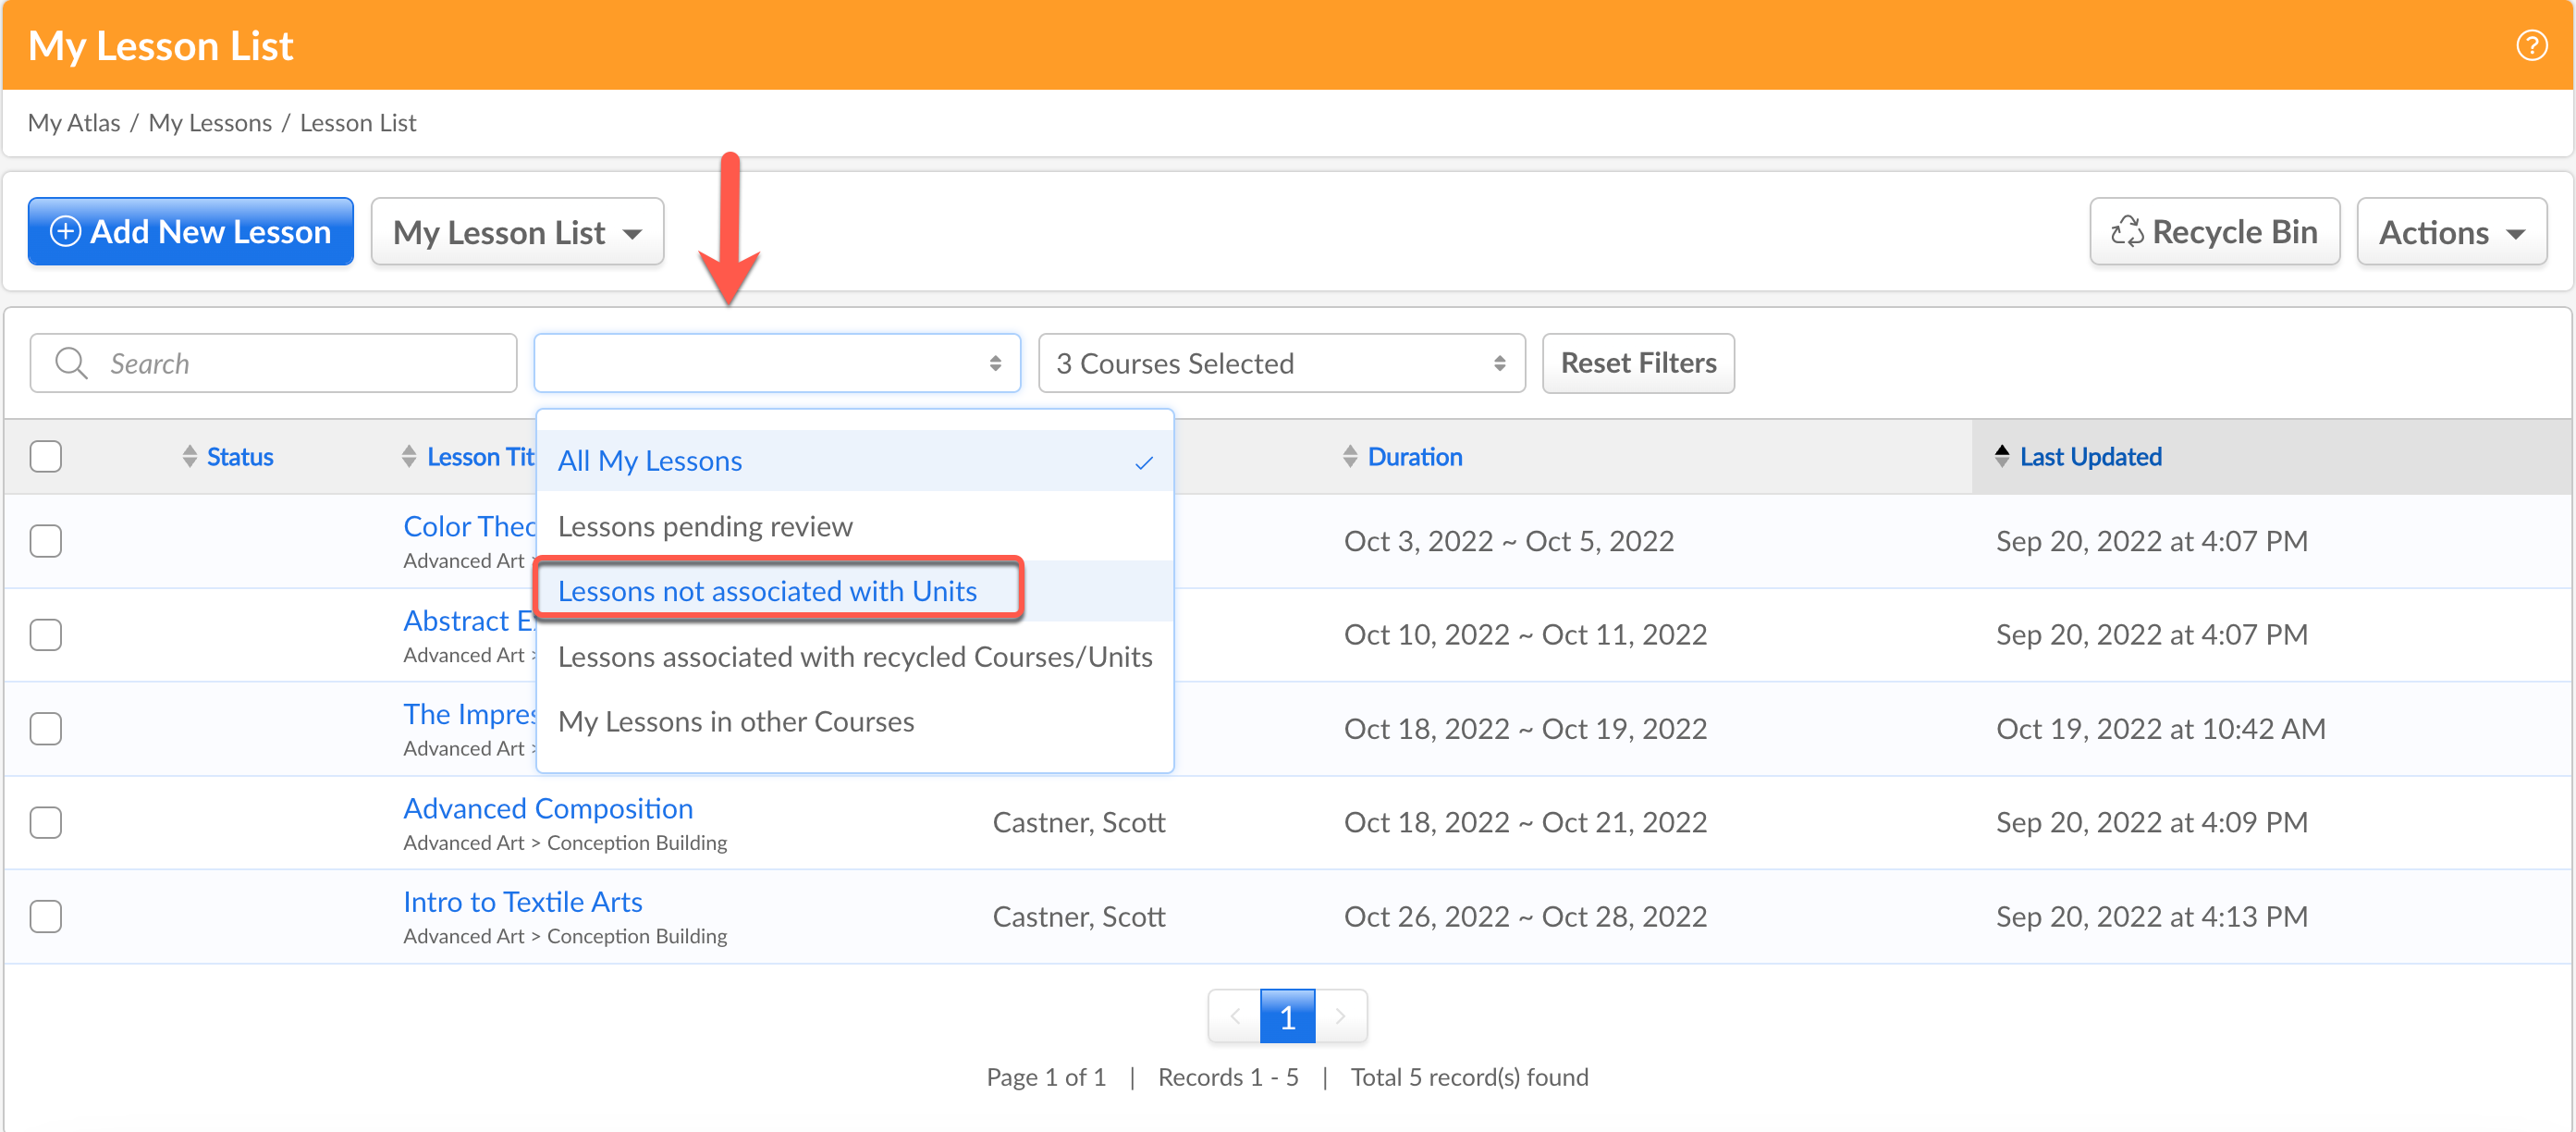The height and width of the screenshot is (1132, 2576).
Task: Click the Add New Lesson button
Action: (191, 232)
